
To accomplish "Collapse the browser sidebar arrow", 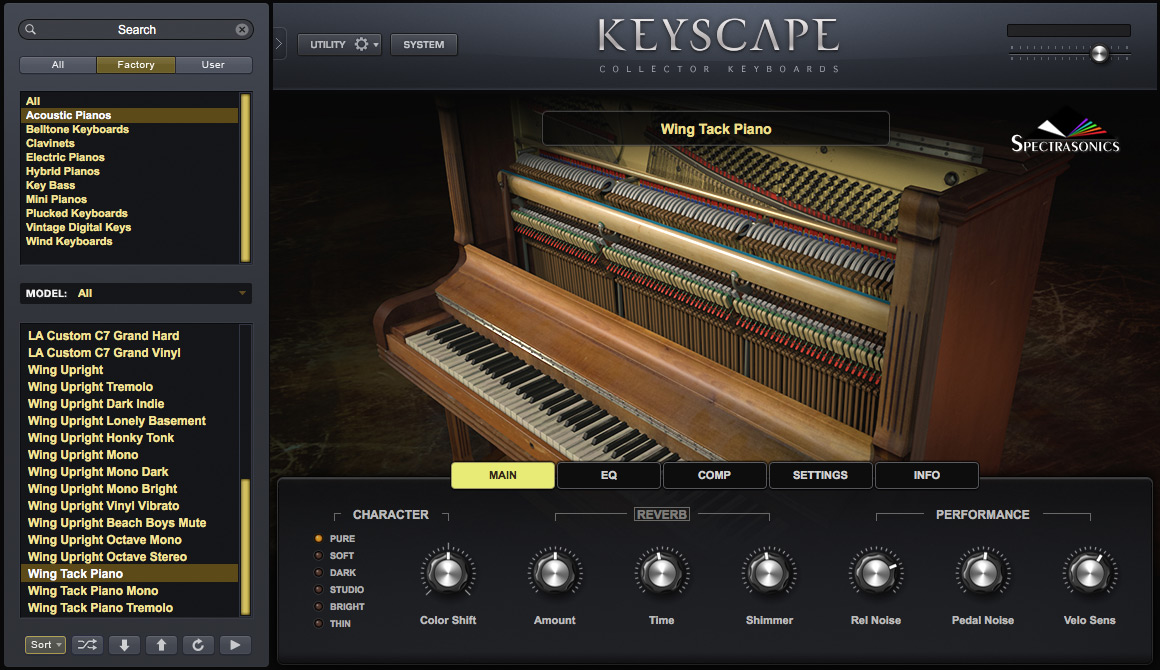I will [x=279, y=44].
